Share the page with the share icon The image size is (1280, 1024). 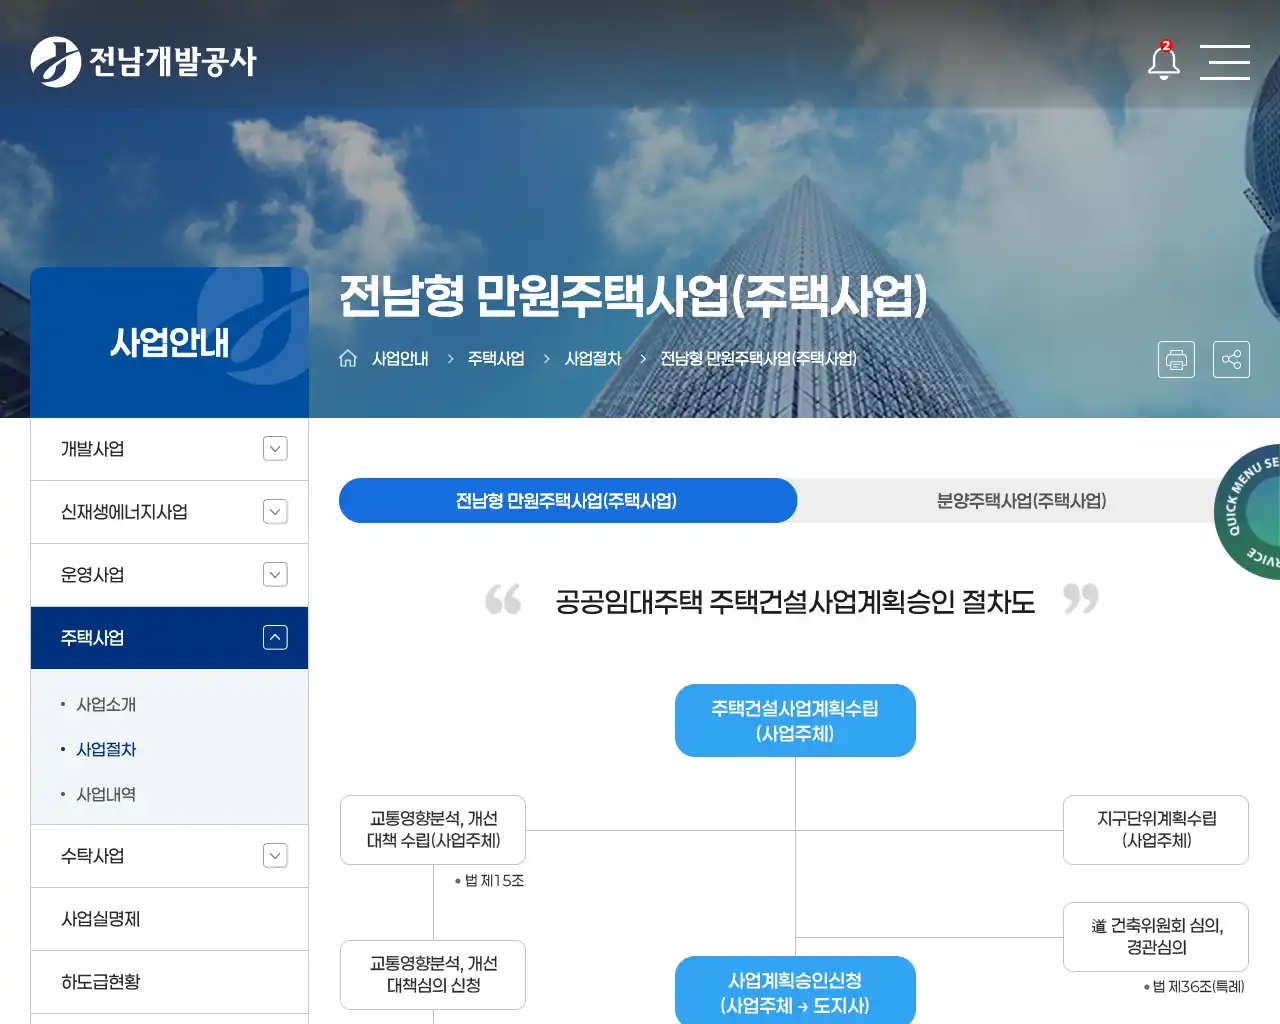pyautogui.click(x=1231, y=359)
